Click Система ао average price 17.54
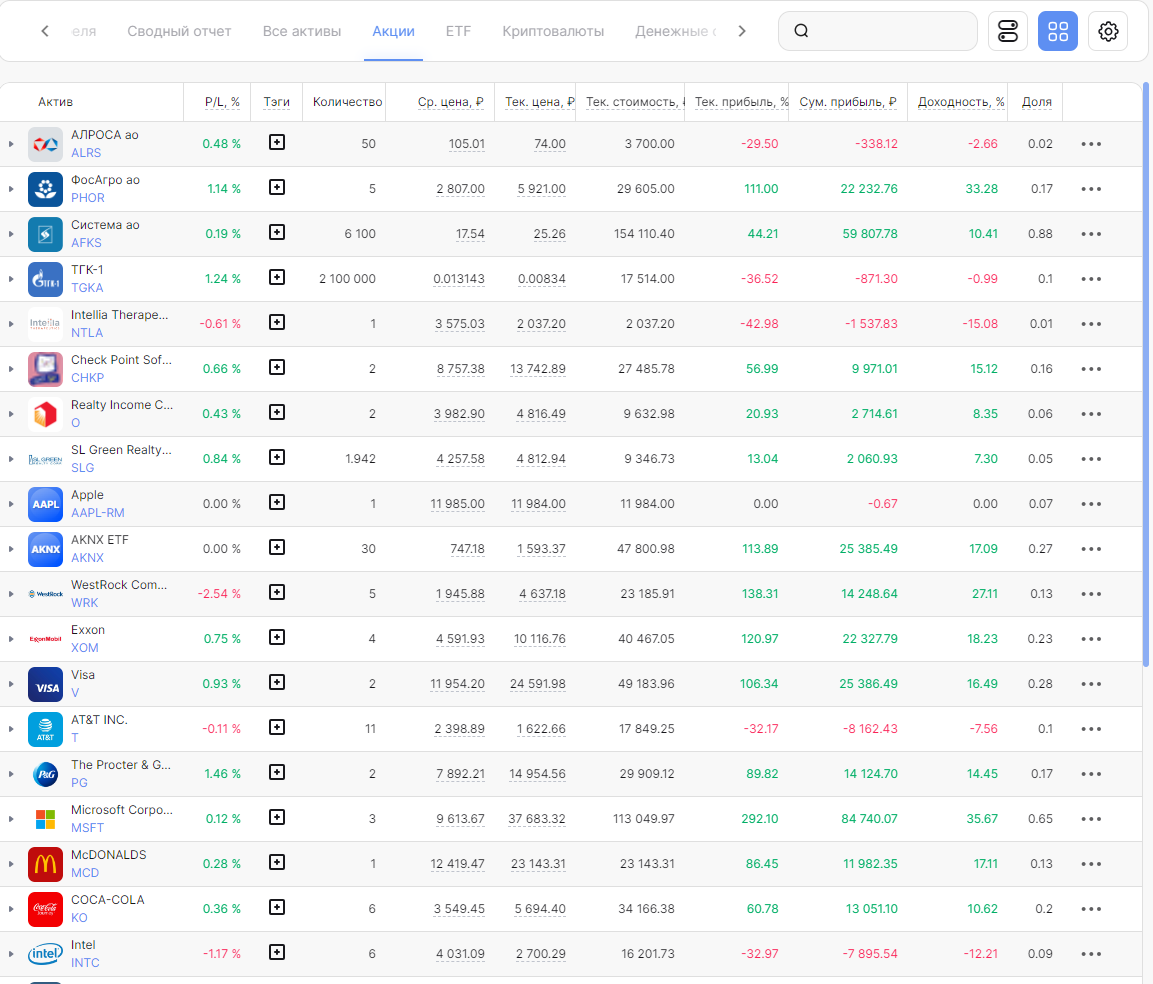Image resolution: width=1153 pixels, height=984 pixels. (x=470, y=234)
